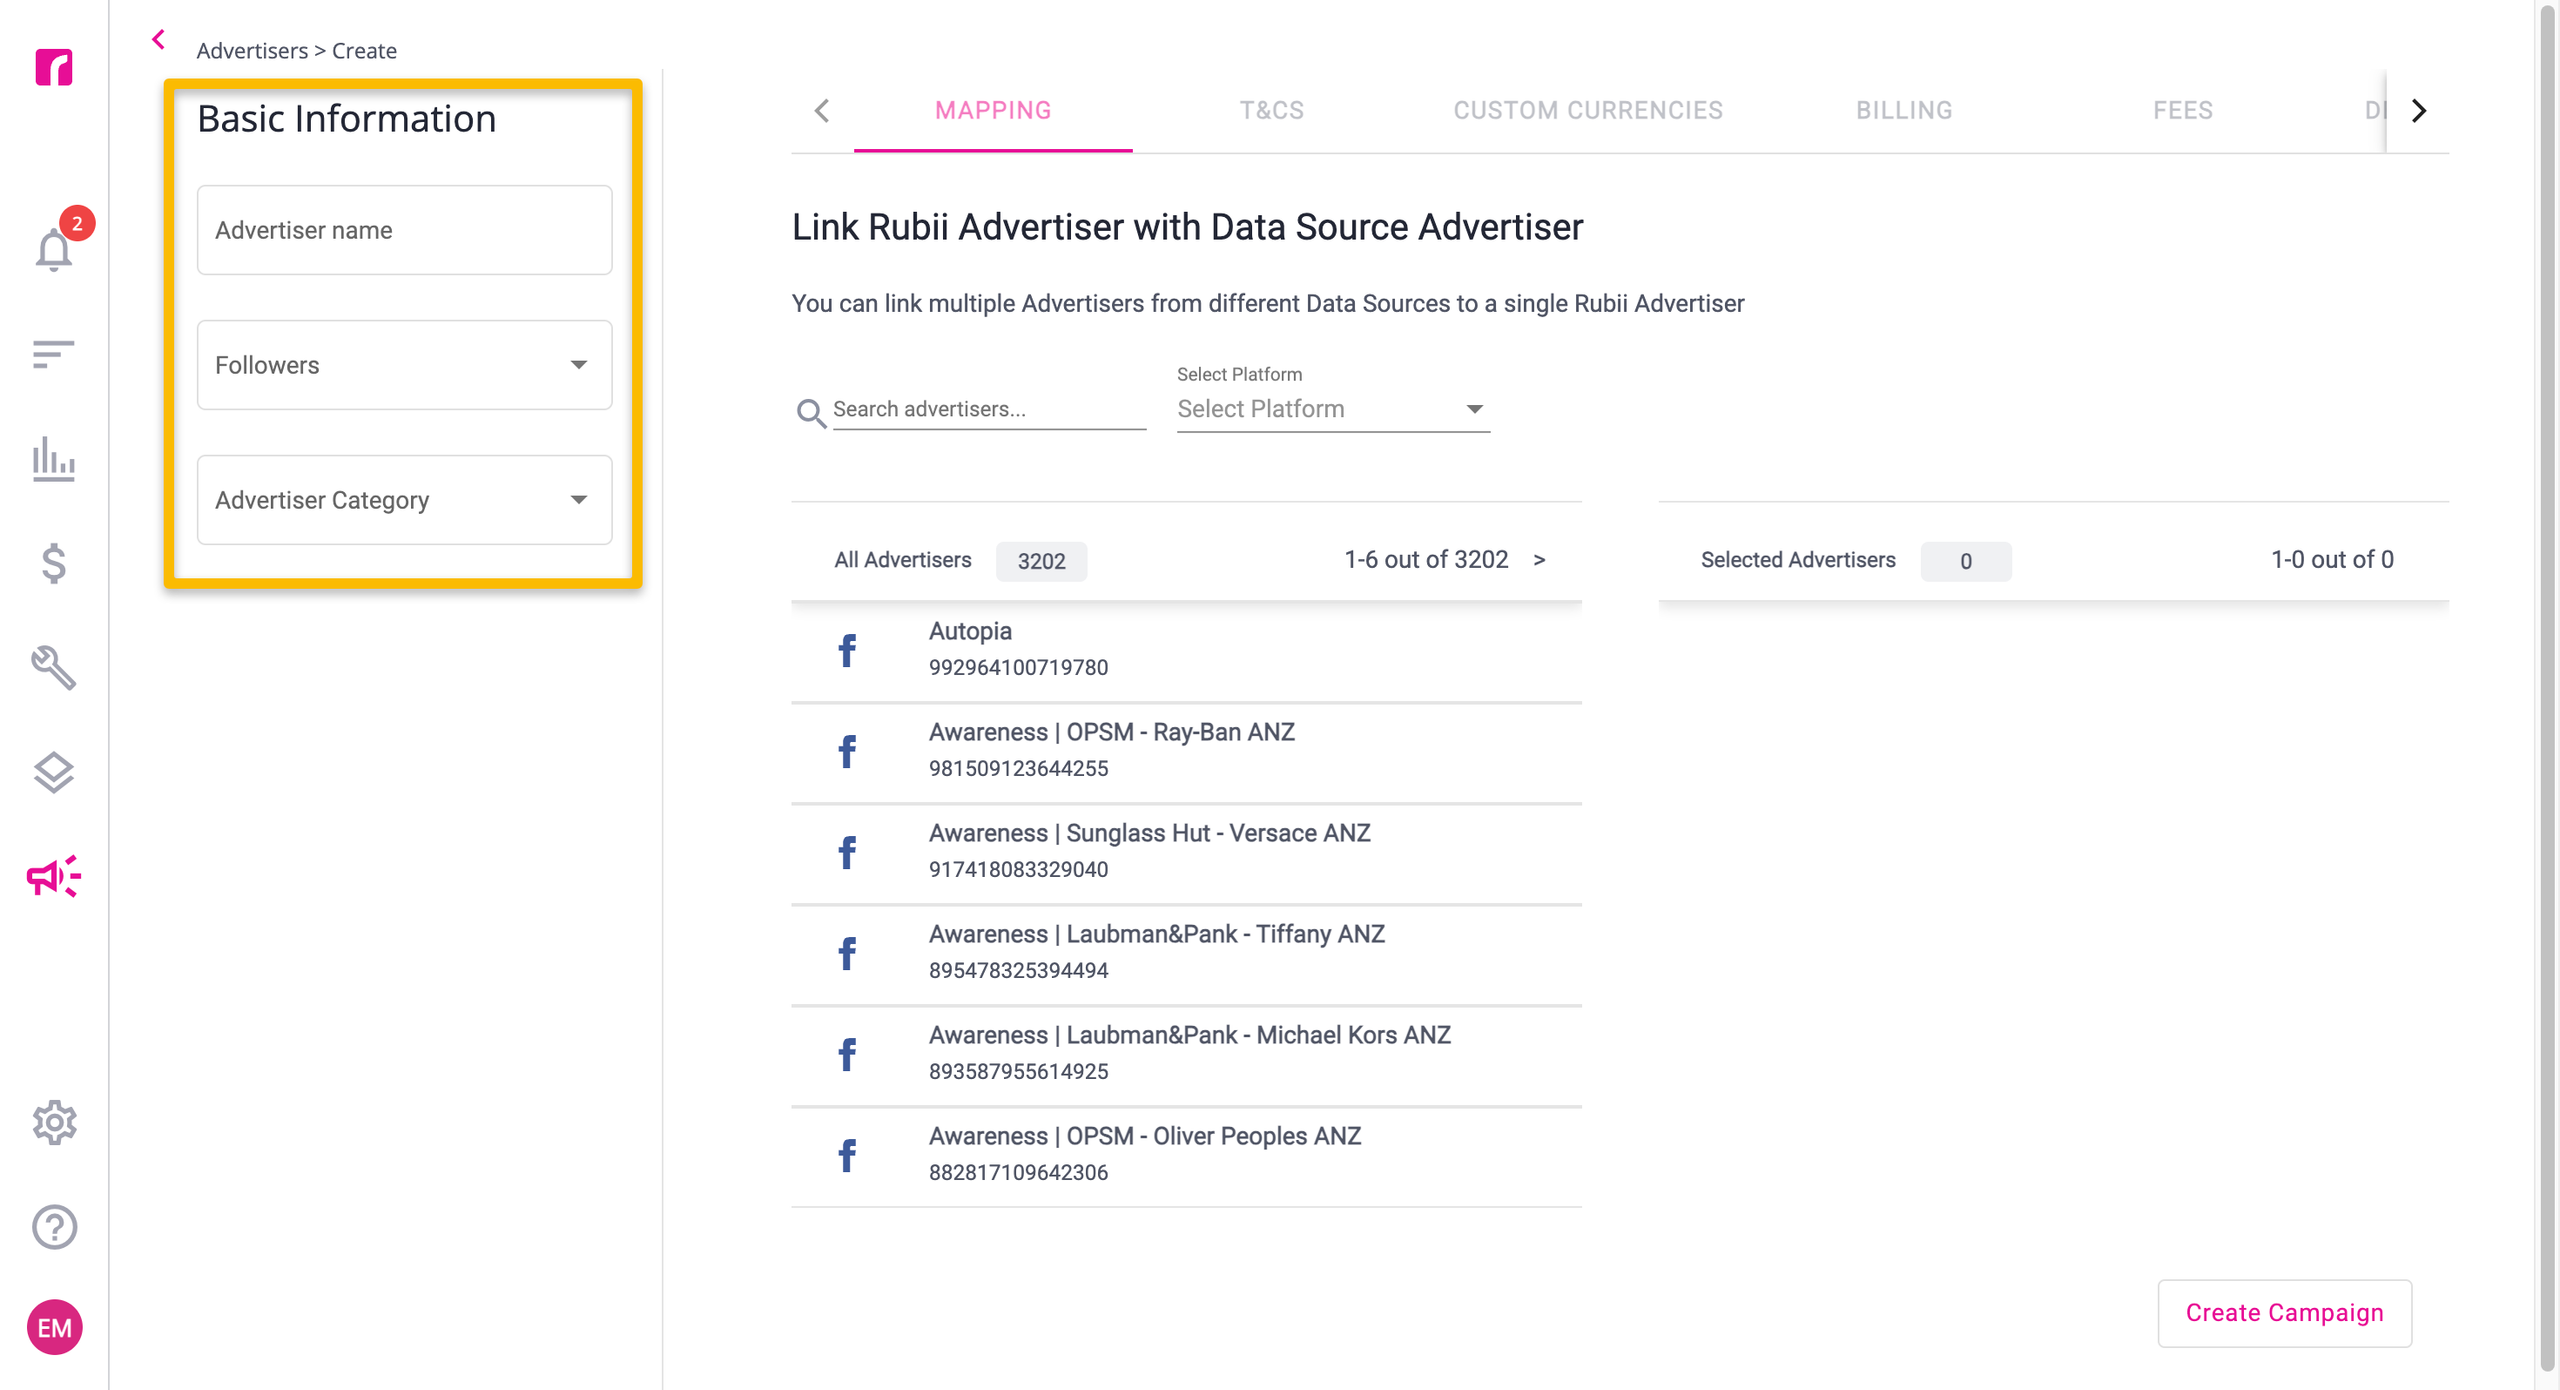Click the Advertisers breadcrumb link

tap(252, 51)
